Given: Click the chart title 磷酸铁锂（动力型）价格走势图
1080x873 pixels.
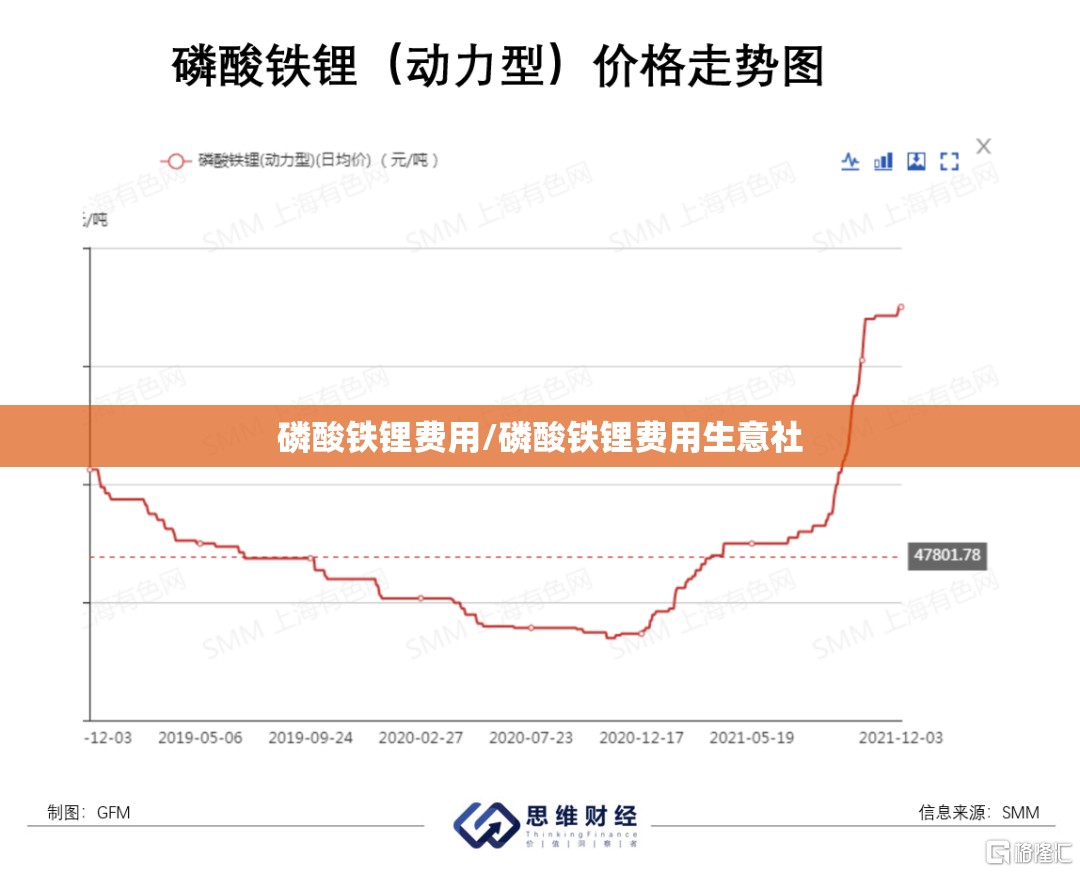Looking at the screenshot, I should pyautogui.click(x=497, y=66).
